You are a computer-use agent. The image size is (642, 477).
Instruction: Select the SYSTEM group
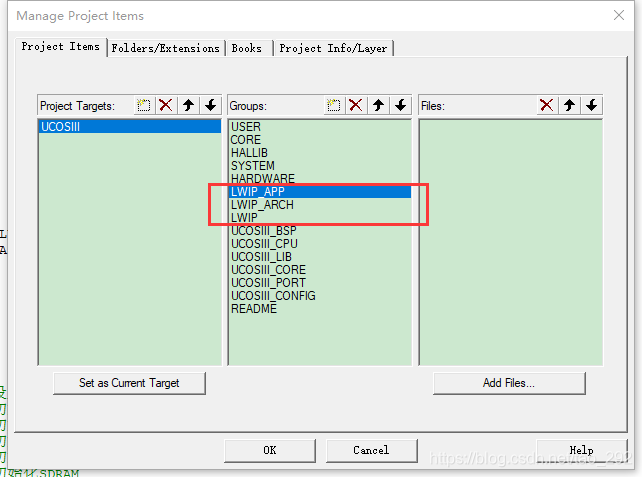click(x=320, y=166)
